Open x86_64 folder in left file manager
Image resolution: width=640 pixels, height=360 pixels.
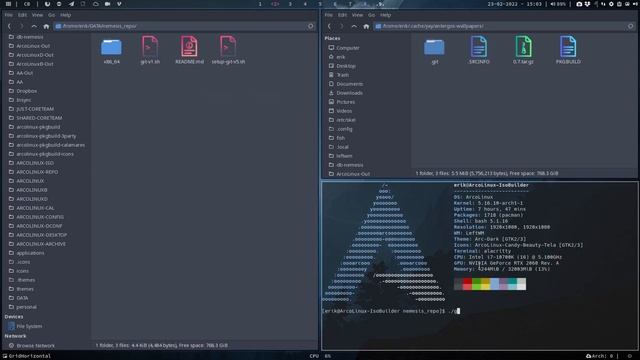pyautogui.click(x=111, y=51)
